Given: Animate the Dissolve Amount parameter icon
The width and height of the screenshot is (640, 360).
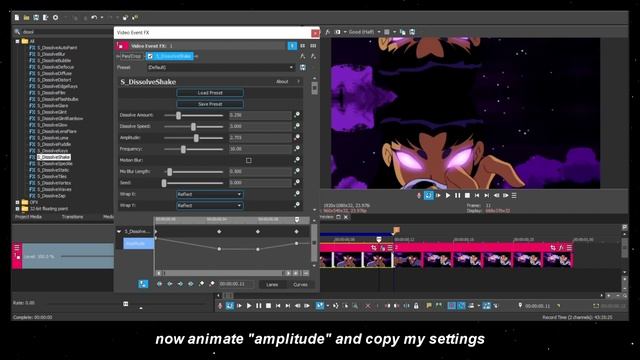Looking at the screenshot, I should tap(297, 115).
